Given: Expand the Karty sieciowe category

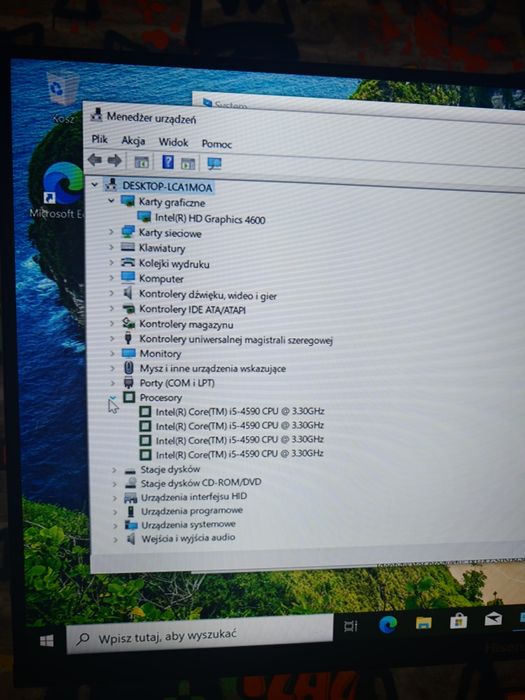Looking at the screenshot, I should (x=111, y=232).
